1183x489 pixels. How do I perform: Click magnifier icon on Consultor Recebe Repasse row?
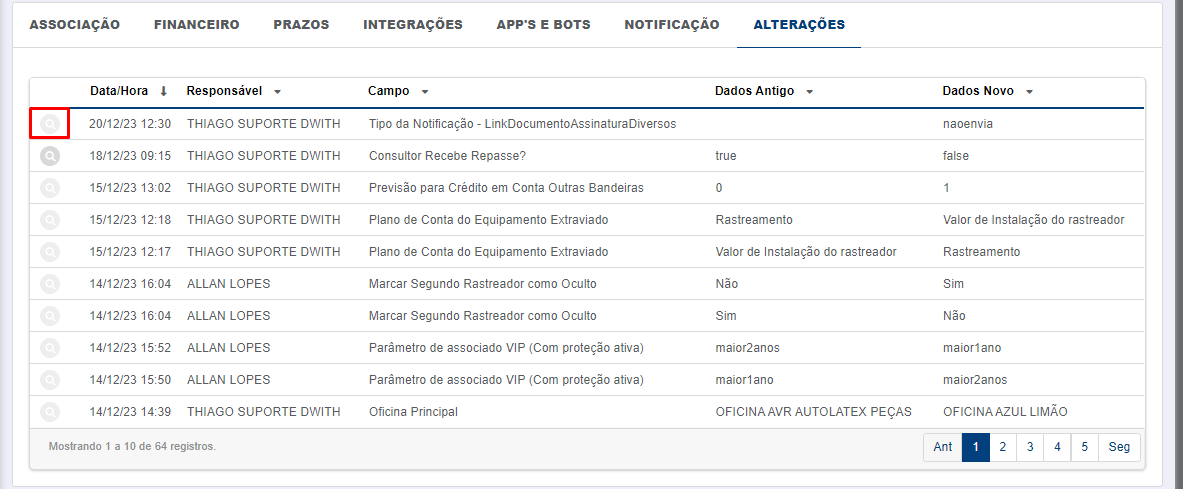[49, 155]
